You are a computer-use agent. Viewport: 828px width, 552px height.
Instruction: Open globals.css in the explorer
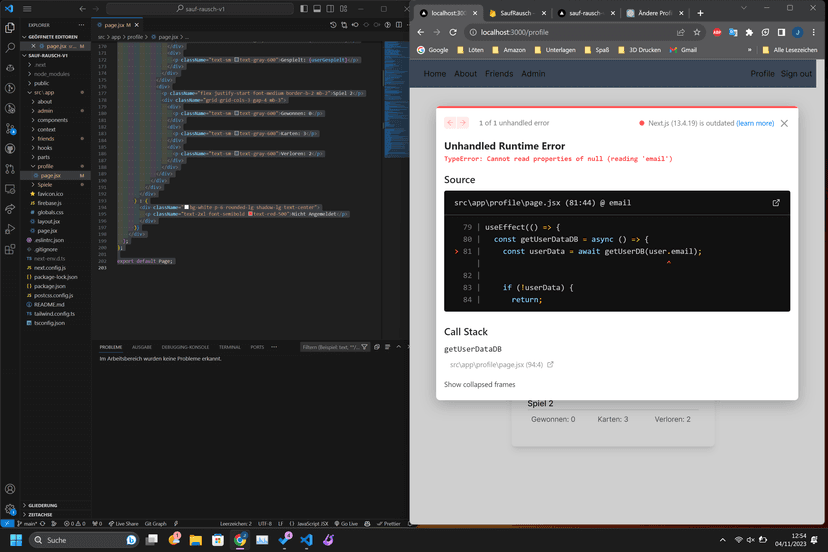click(x=50, y=212)
